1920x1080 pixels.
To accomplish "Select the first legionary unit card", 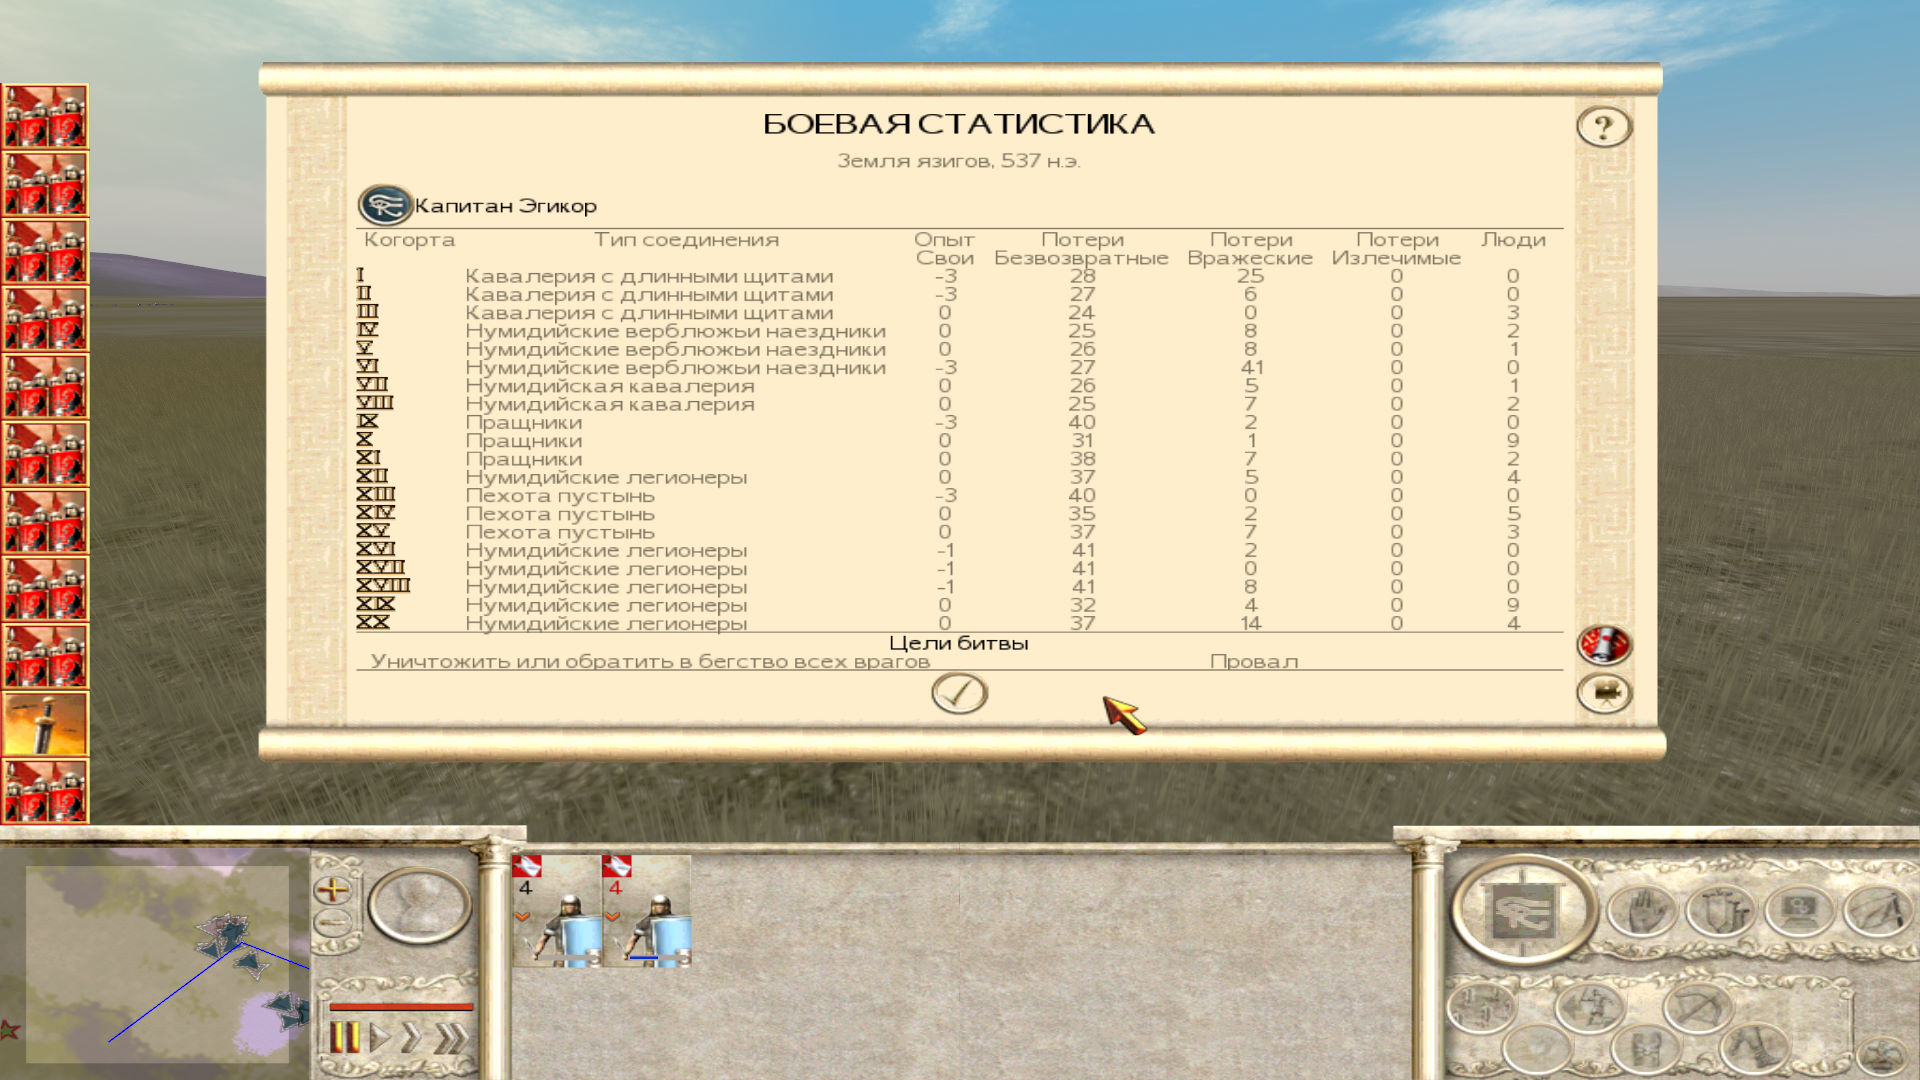I will click(556, 910).
